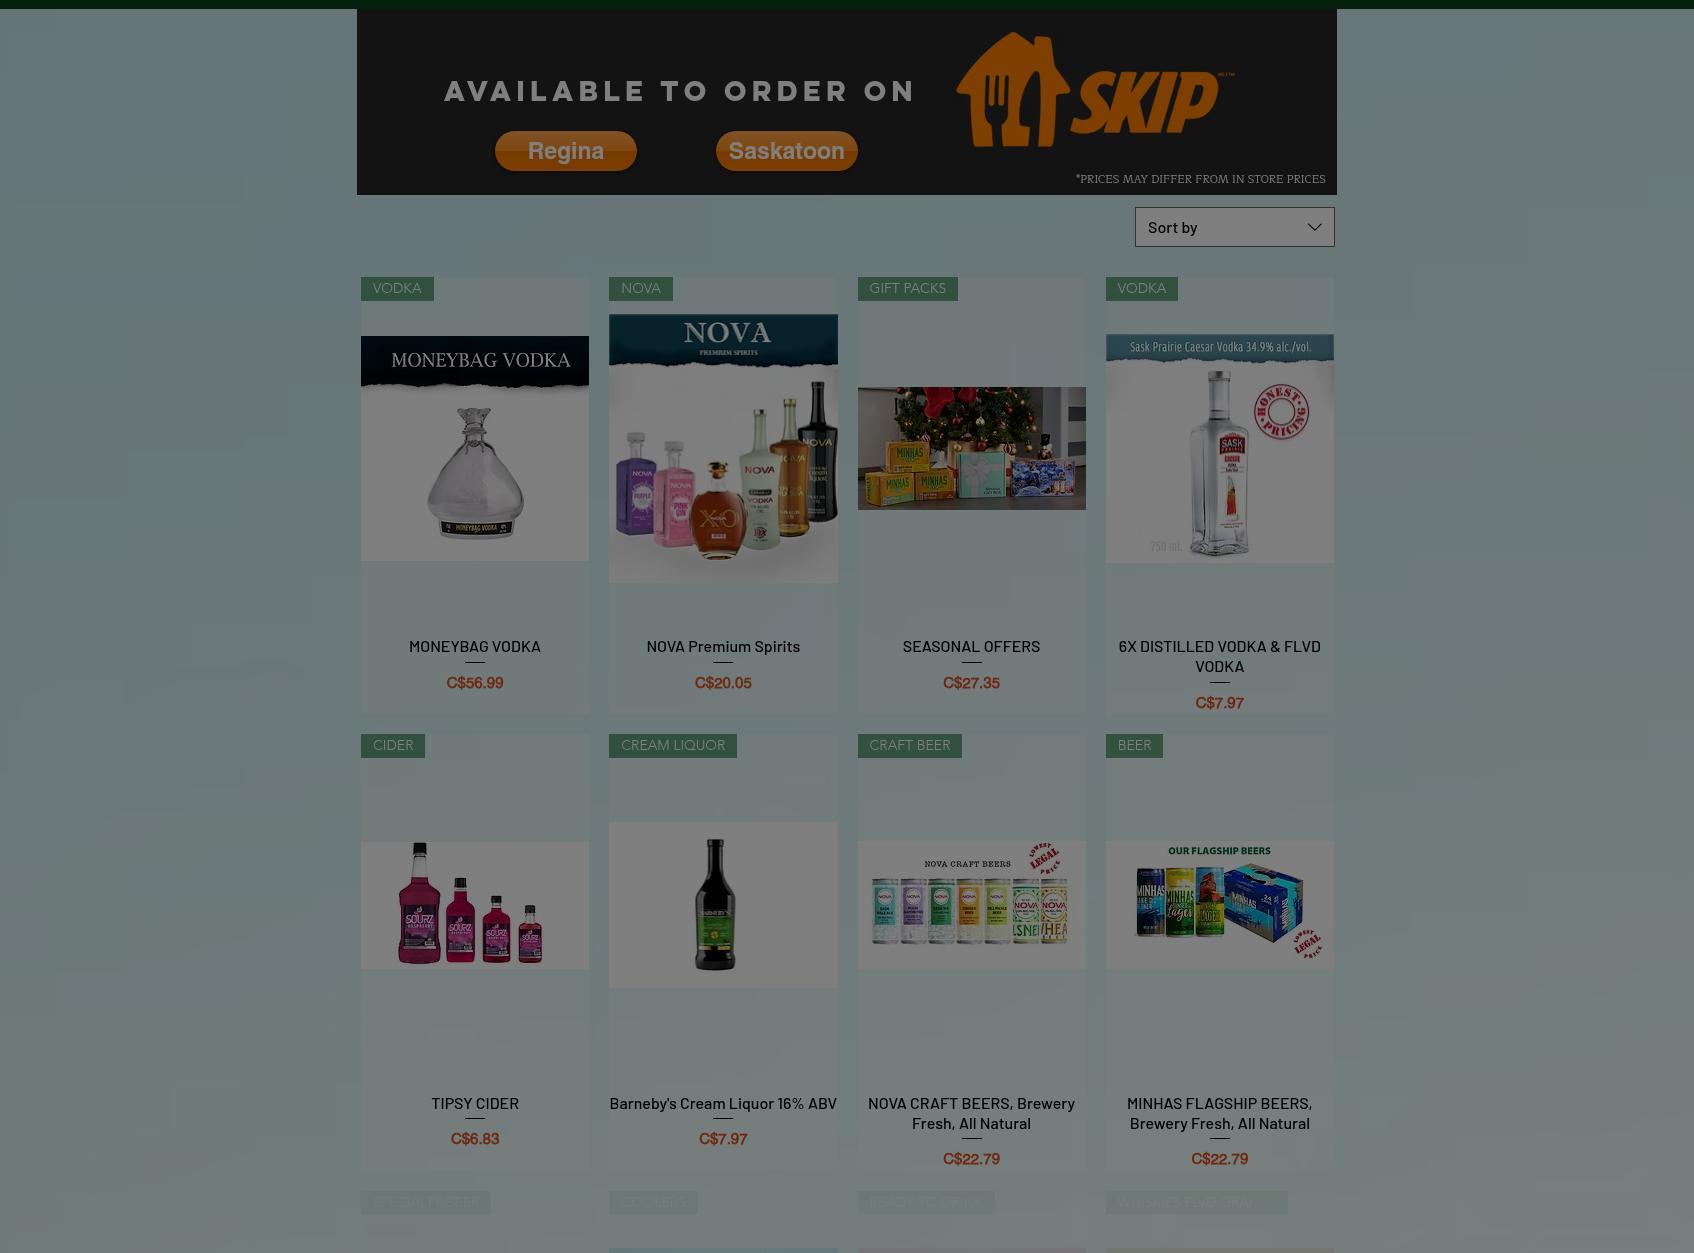Open the Saskatoon ordering button
The height and width of the screenshot is (1253, 1694).
tap(787, 151)
